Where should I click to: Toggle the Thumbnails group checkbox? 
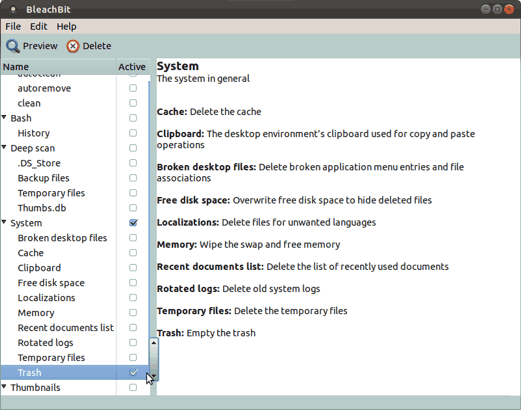[133, 387]
